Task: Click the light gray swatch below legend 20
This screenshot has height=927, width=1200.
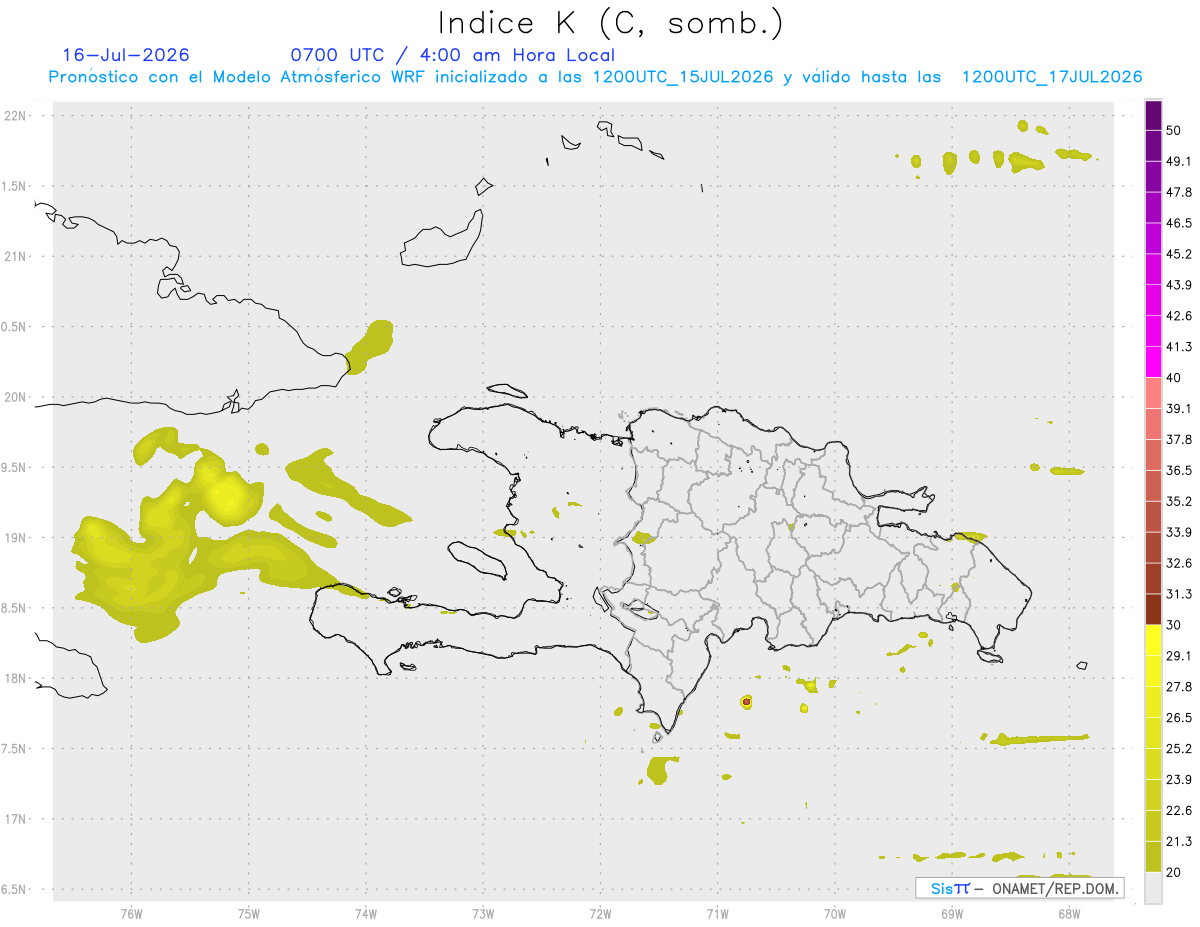Action: [1153, 887]
